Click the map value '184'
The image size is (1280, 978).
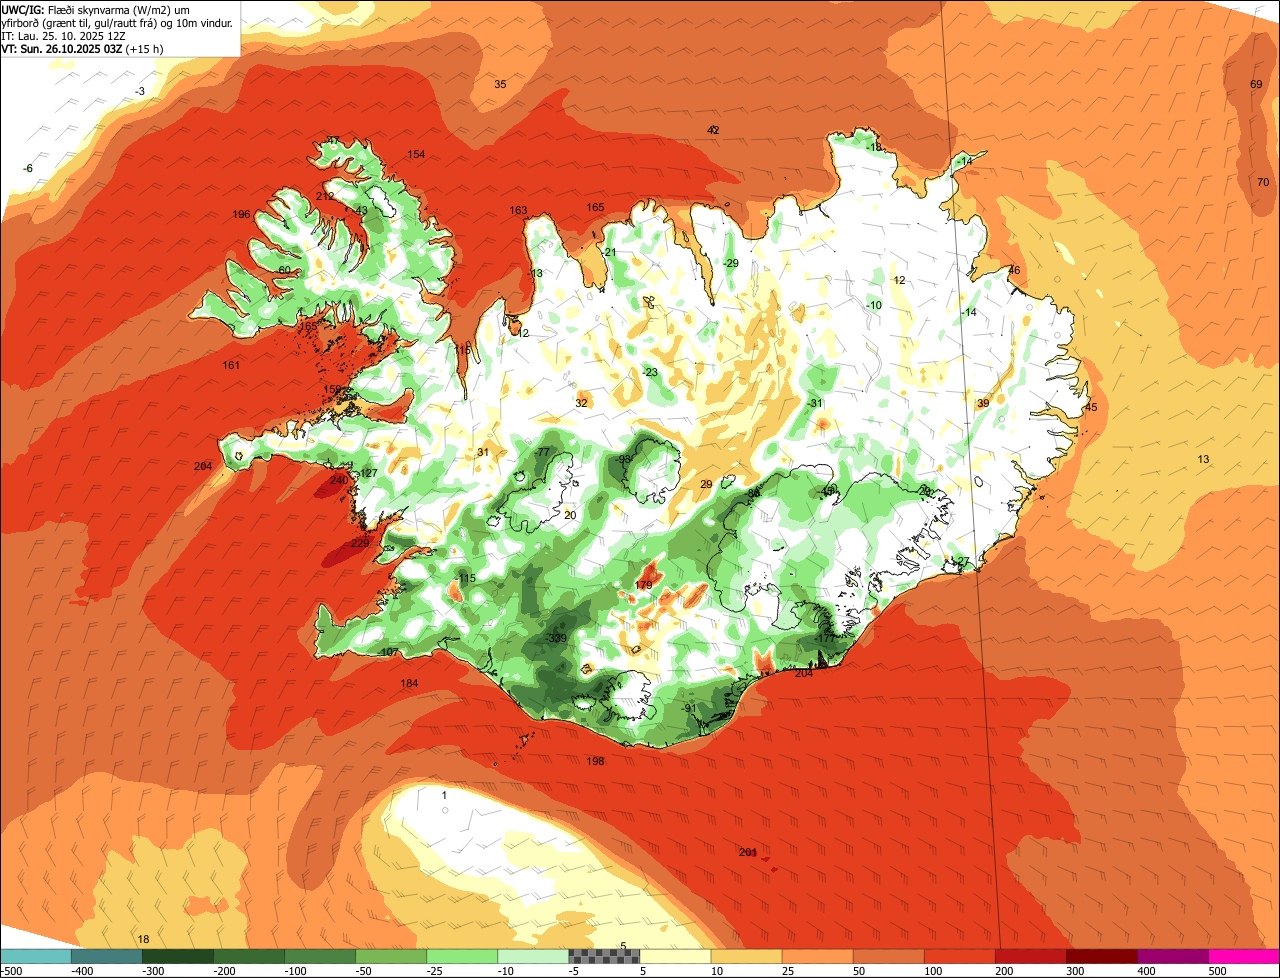point(409,683)
